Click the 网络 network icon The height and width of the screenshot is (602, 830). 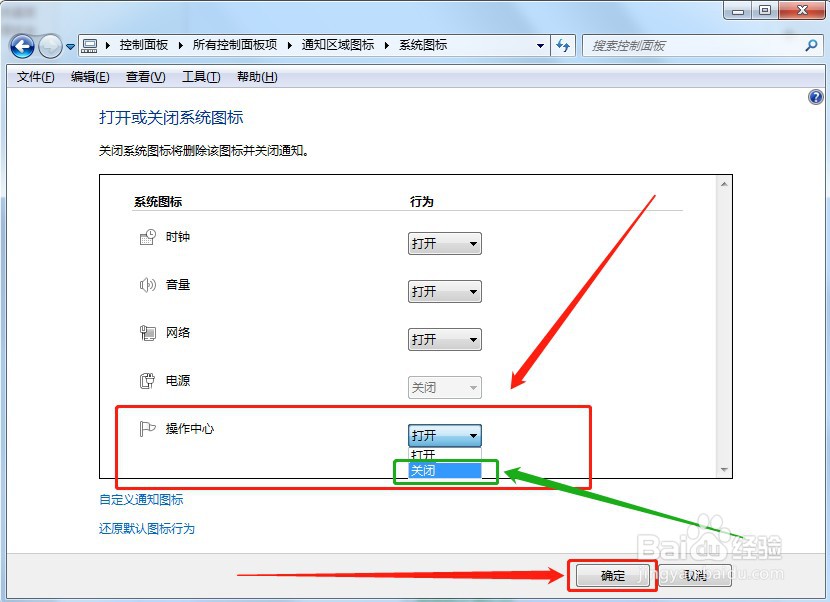148,333
